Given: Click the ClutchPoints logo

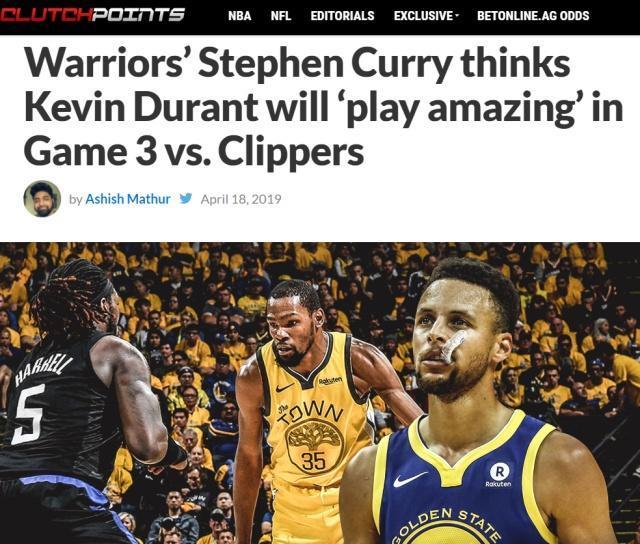Looking at the screenshot, I should [92, 15].
